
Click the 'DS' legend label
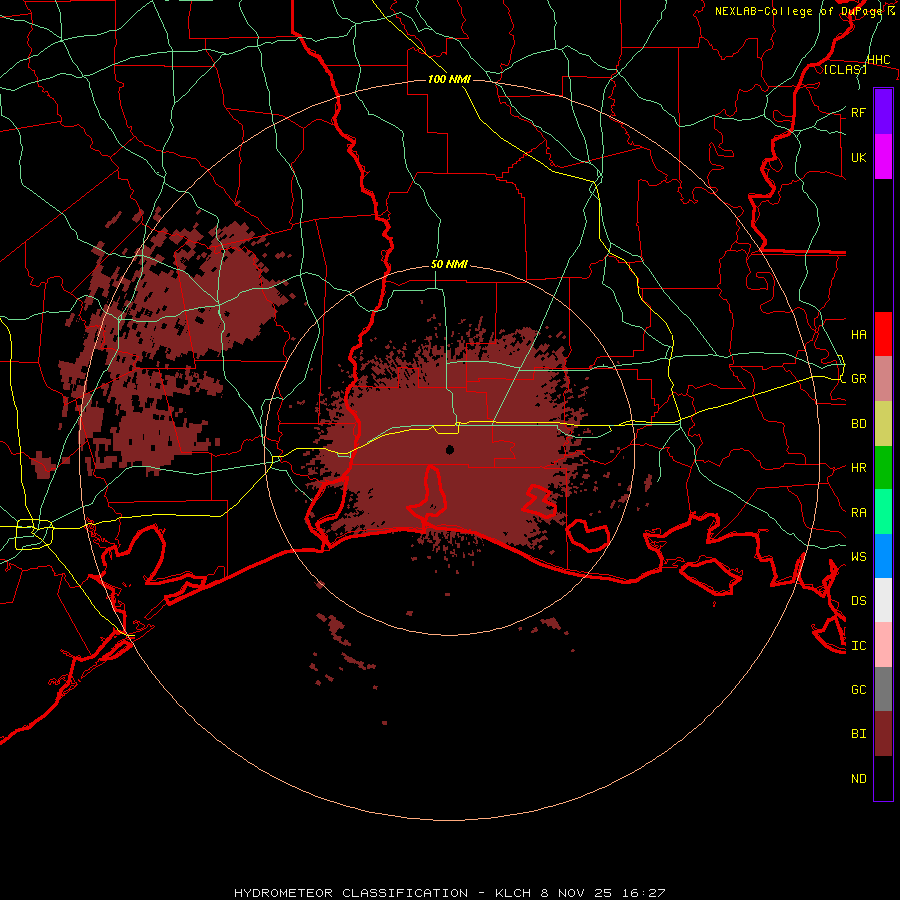point(858,601)
